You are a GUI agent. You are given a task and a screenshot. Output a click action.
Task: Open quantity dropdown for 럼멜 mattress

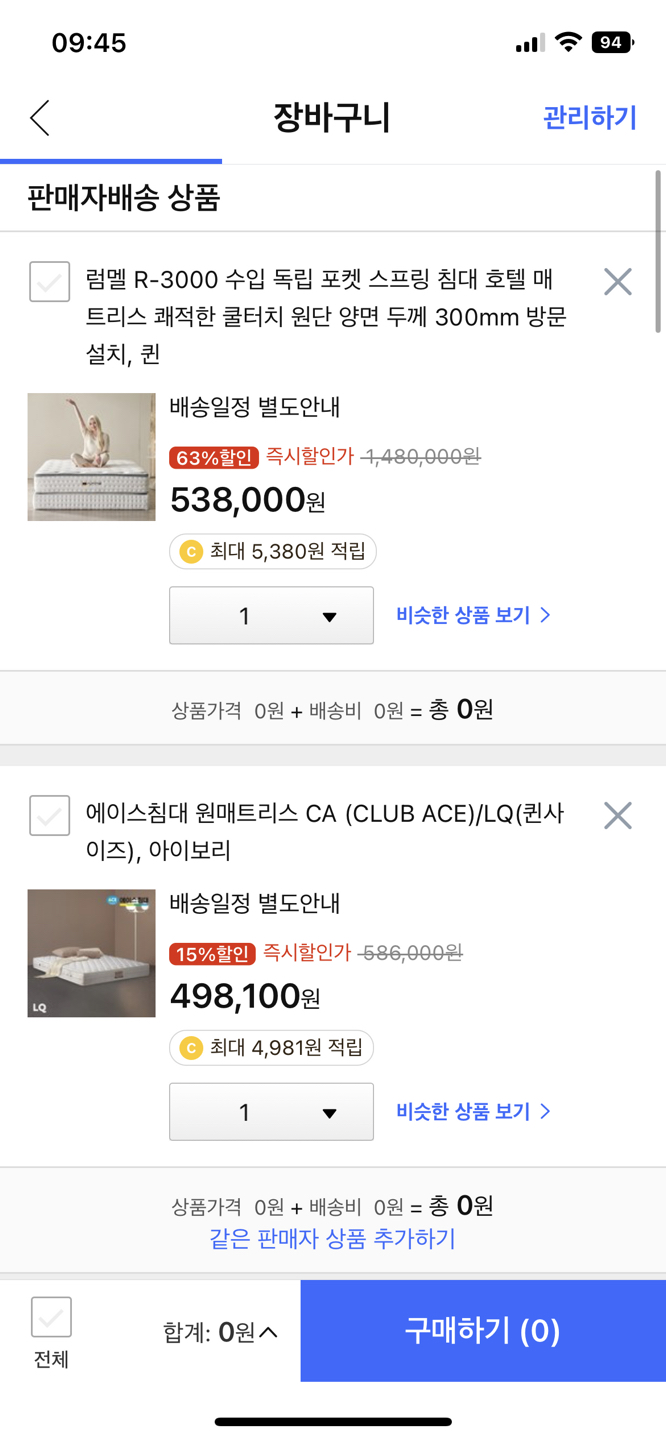click(271, 616)
